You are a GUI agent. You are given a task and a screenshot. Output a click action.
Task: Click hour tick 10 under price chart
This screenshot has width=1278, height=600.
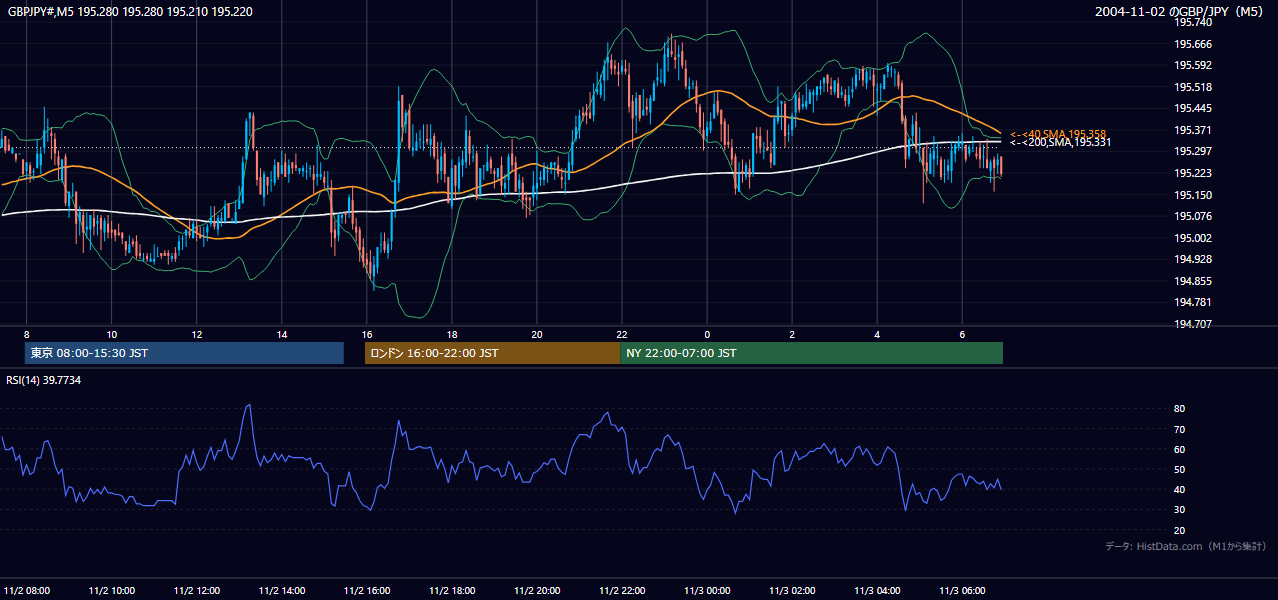coord(112,334)
